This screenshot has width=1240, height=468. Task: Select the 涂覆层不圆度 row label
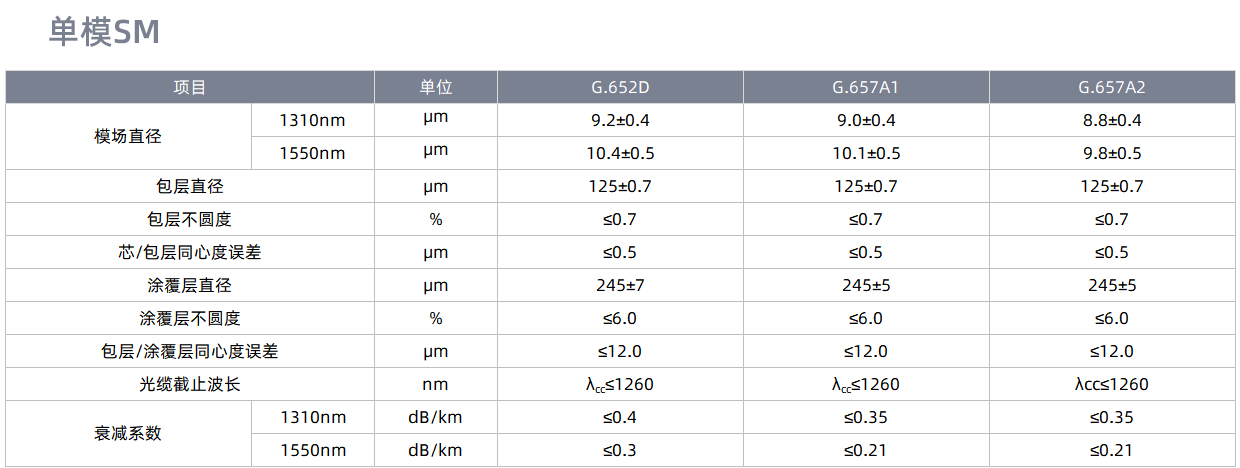[x=190, y=318]
